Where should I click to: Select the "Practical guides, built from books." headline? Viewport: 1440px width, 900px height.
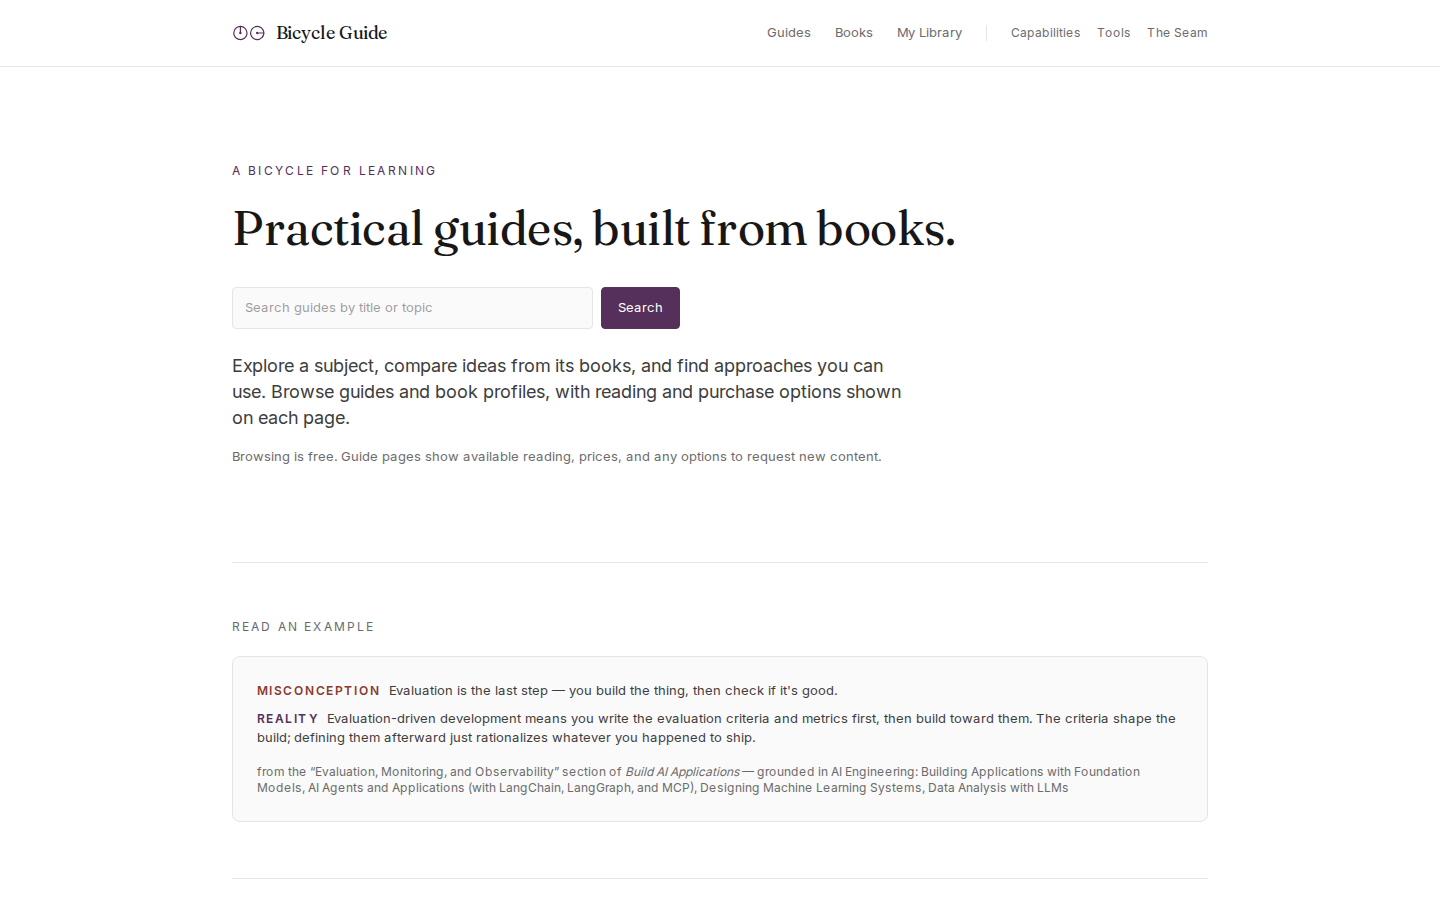tap(594, 229)
